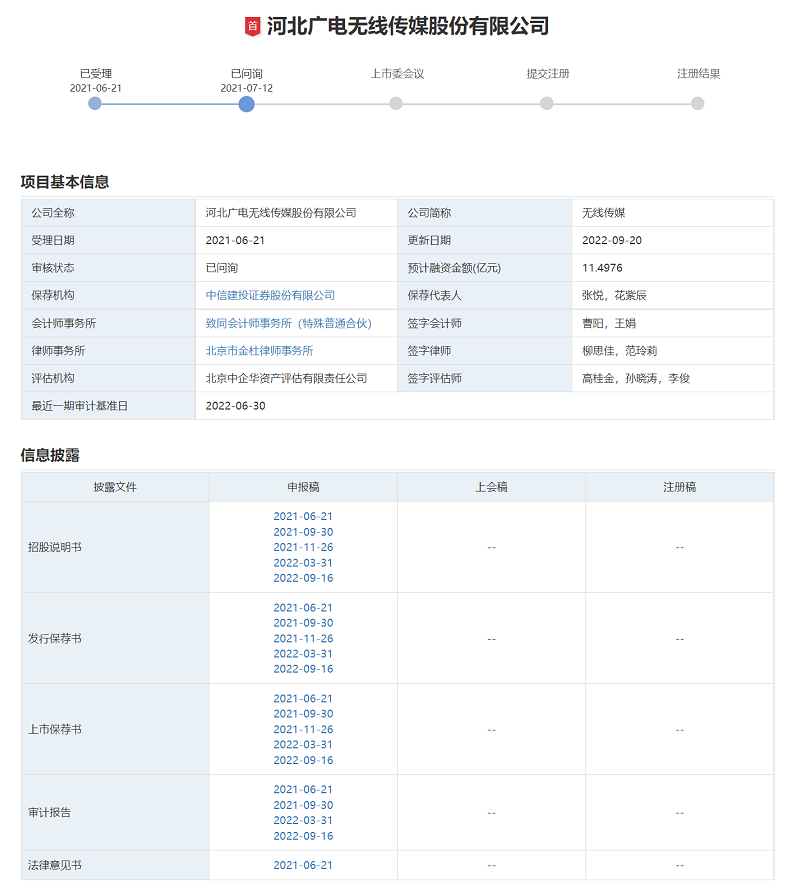Screen dimensions: 797x893
Task: Open 法律意见书 filing dated 2021-06-21
Action: (303, 866)
